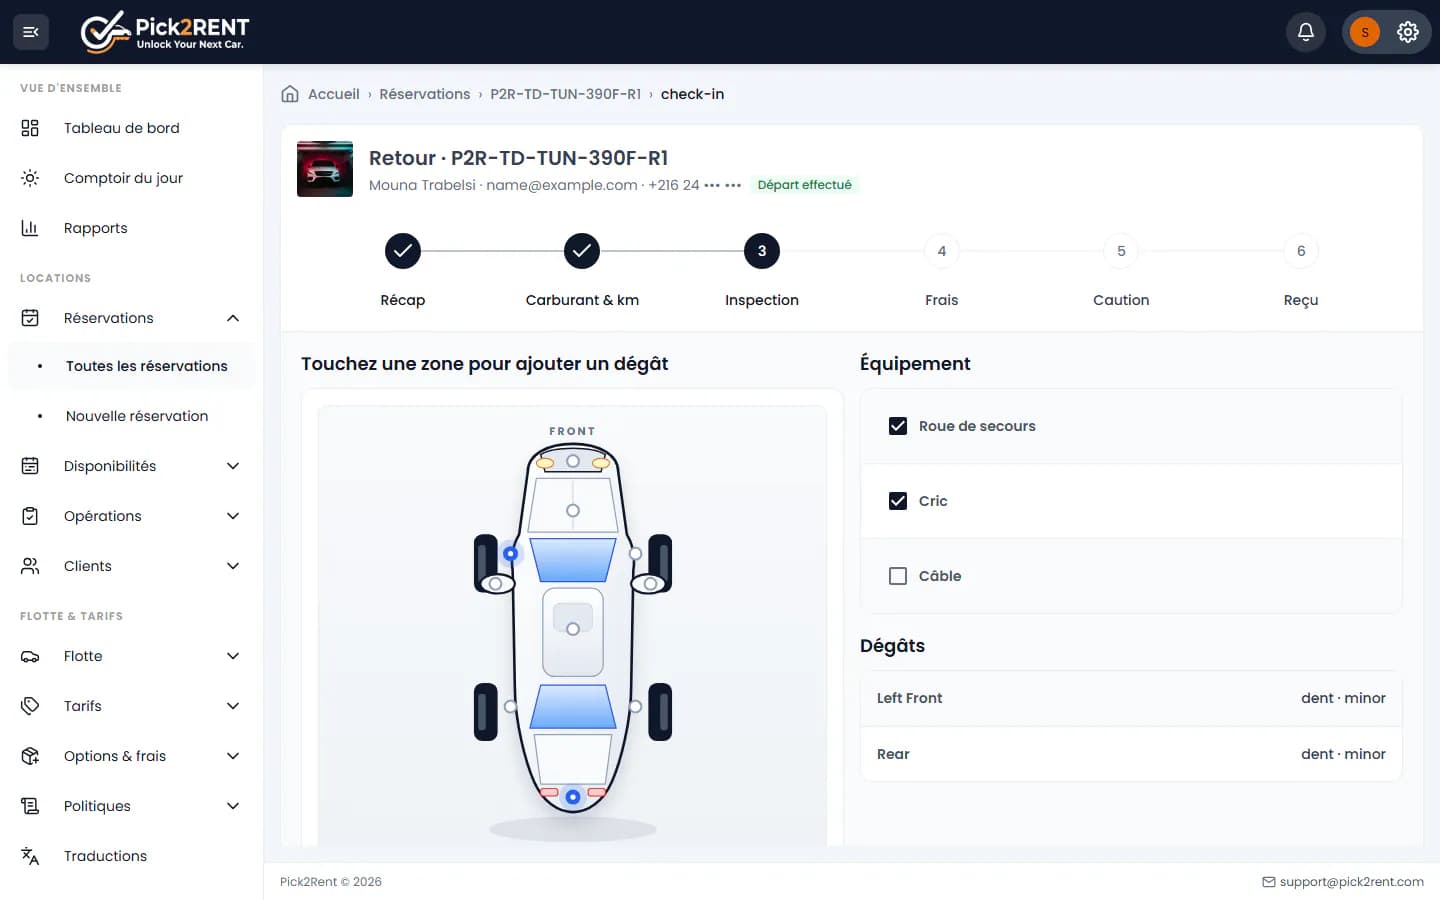This screenshot has width=1440, height=900.
Task: Click the orange user avatar
Action: click(1365, 32)
